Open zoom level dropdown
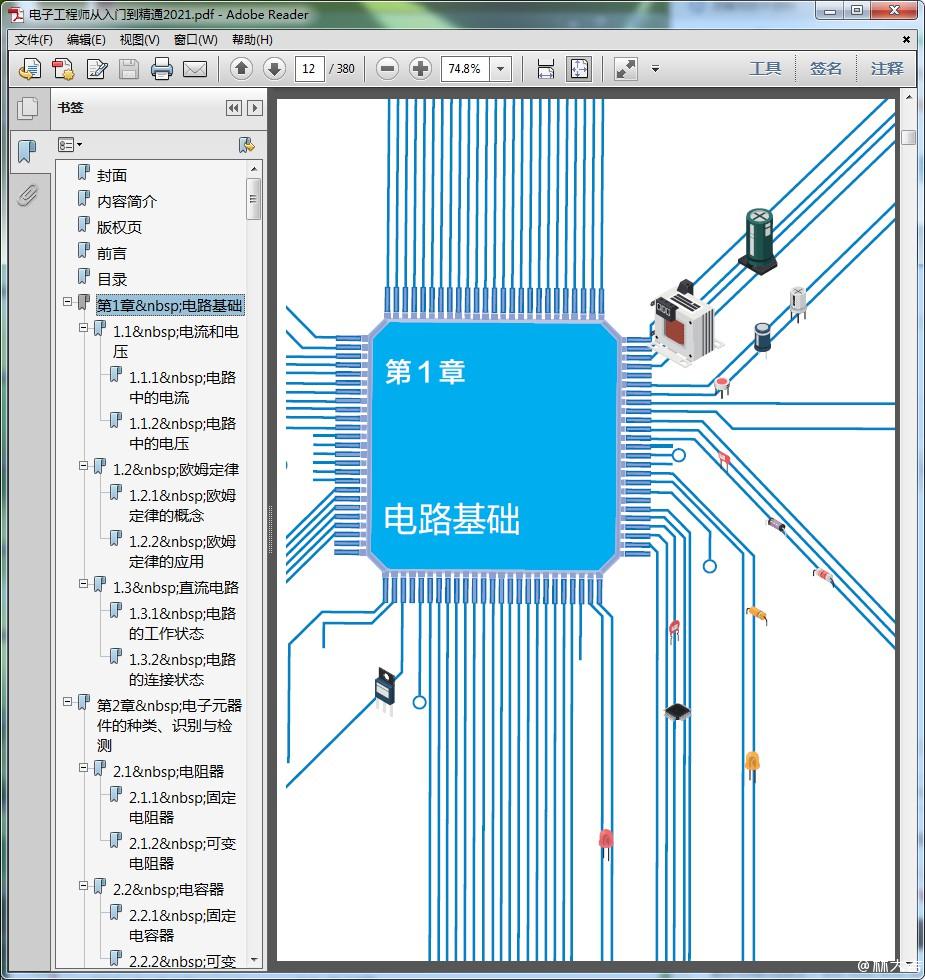925x980 pixels. coord(501,69)
